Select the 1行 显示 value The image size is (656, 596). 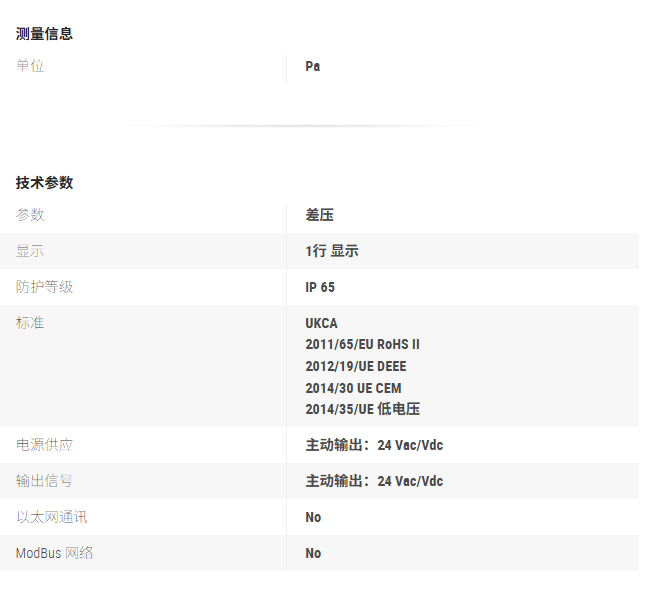(331, 251)
